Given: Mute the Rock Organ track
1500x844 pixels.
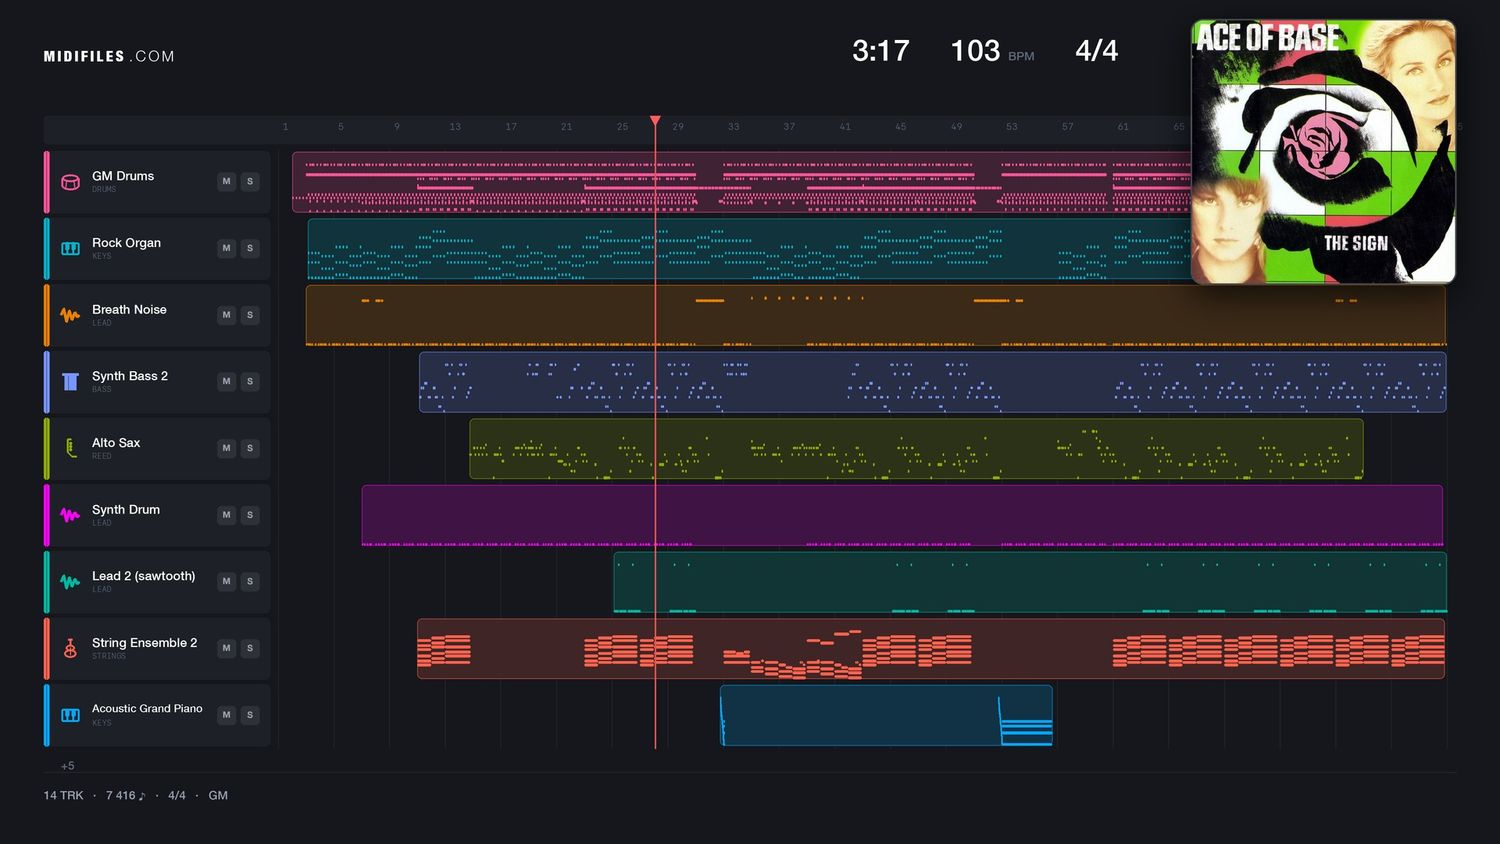Looking at the screenshot, I should click(x=227, y=248).
